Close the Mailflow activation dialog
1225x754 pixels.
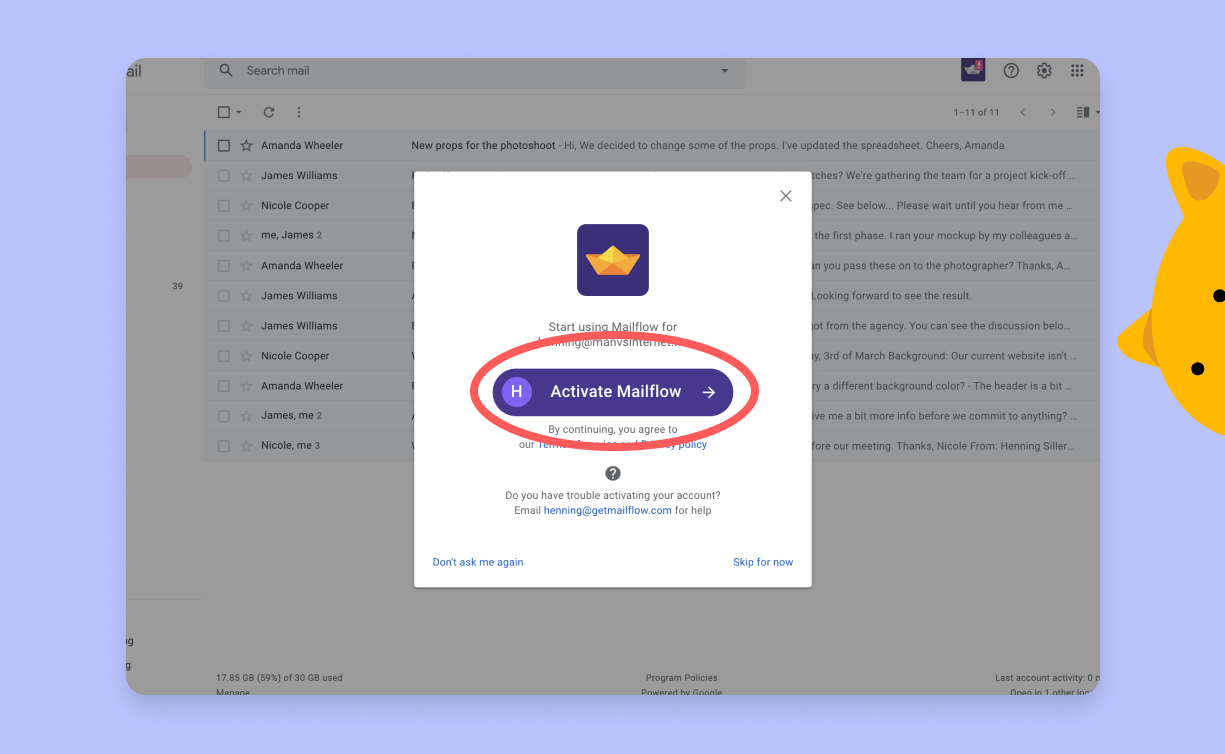click(x=786, y=196)
